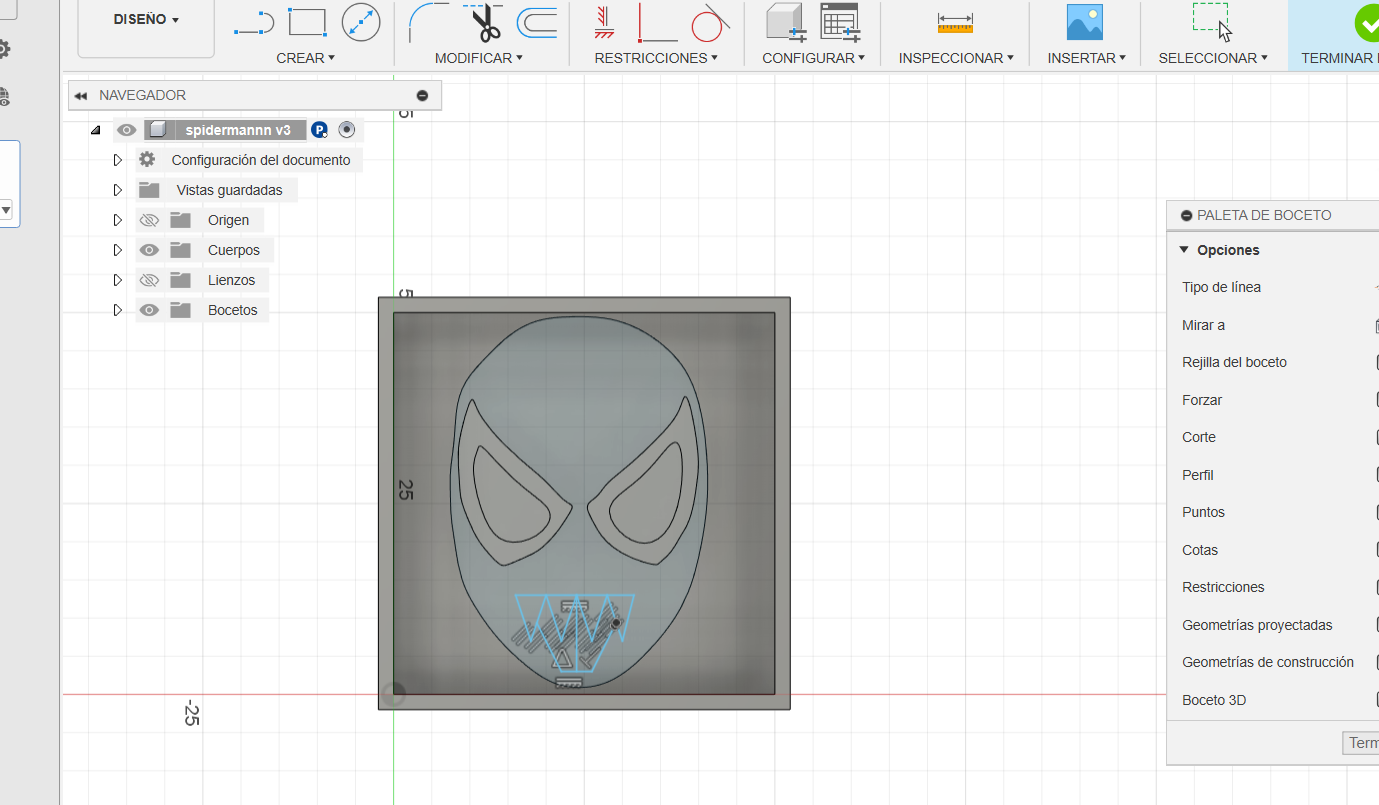1379x805 pixels.
Task: Expand the Bocetos node
Action: 117,310
